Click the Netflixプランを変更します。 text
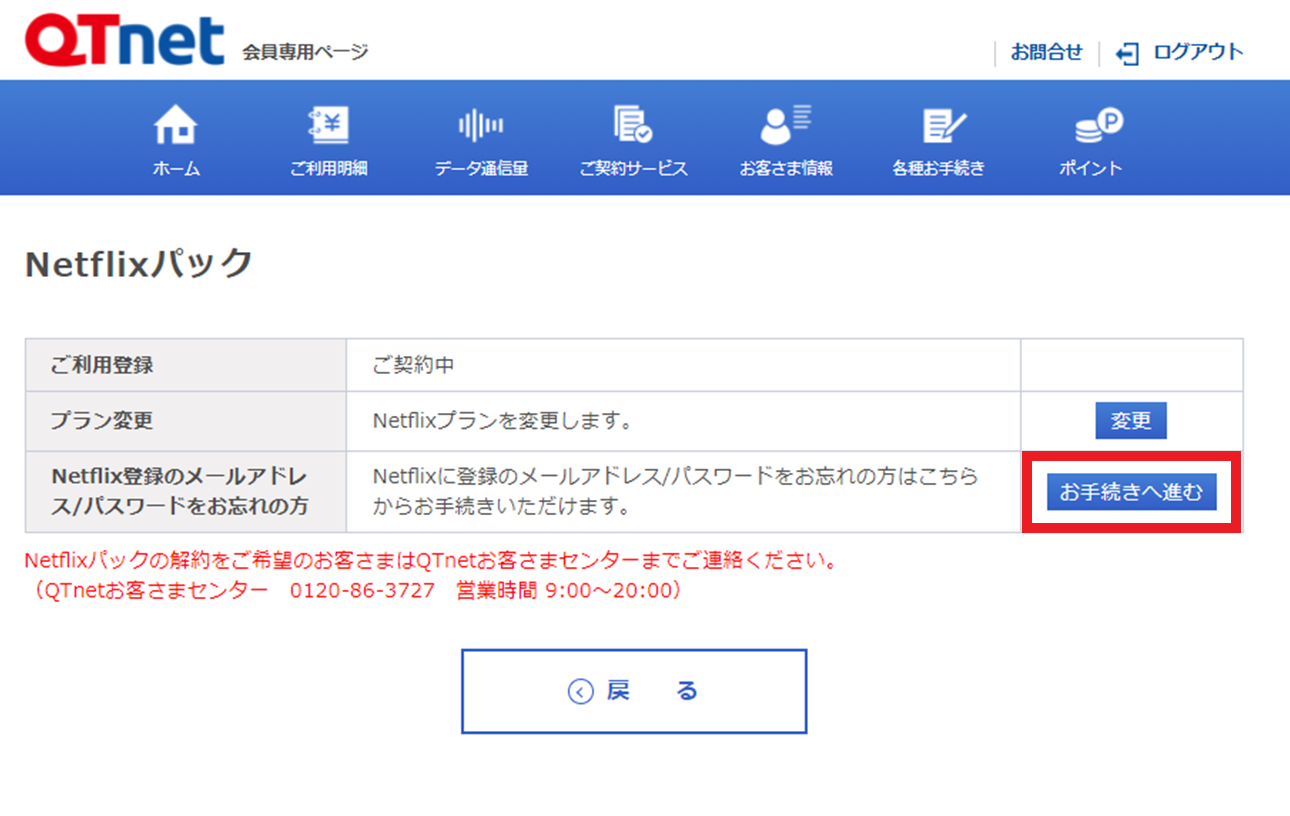This screenshot has height=816, width=1290. [x=503, y=421]
